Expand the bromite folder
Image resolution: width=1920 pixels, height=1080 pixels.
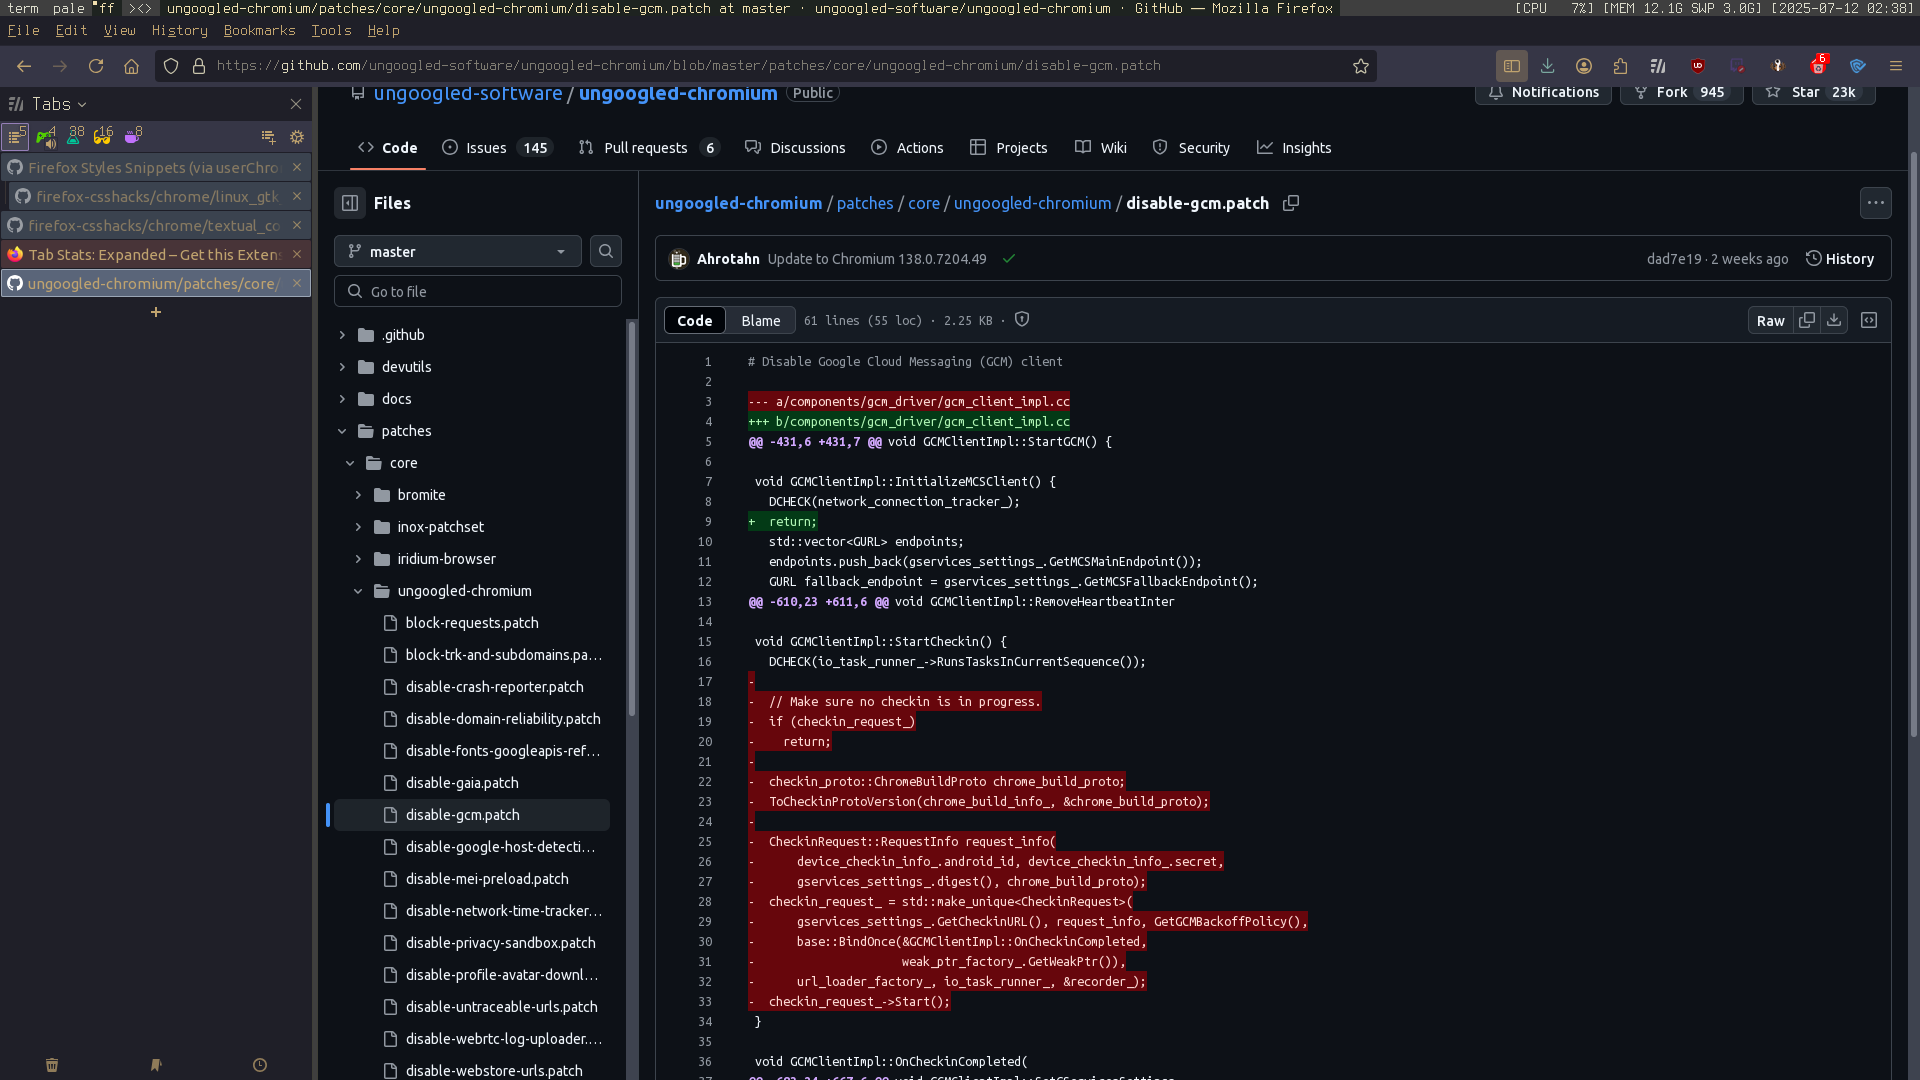[358, 495]
